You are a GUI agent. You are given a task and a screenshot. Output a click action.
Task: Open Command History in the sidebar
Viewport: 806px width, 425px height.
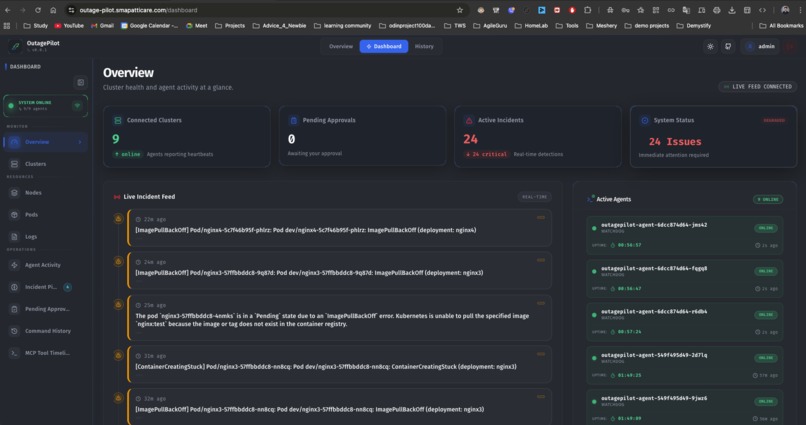pos(45,331)
